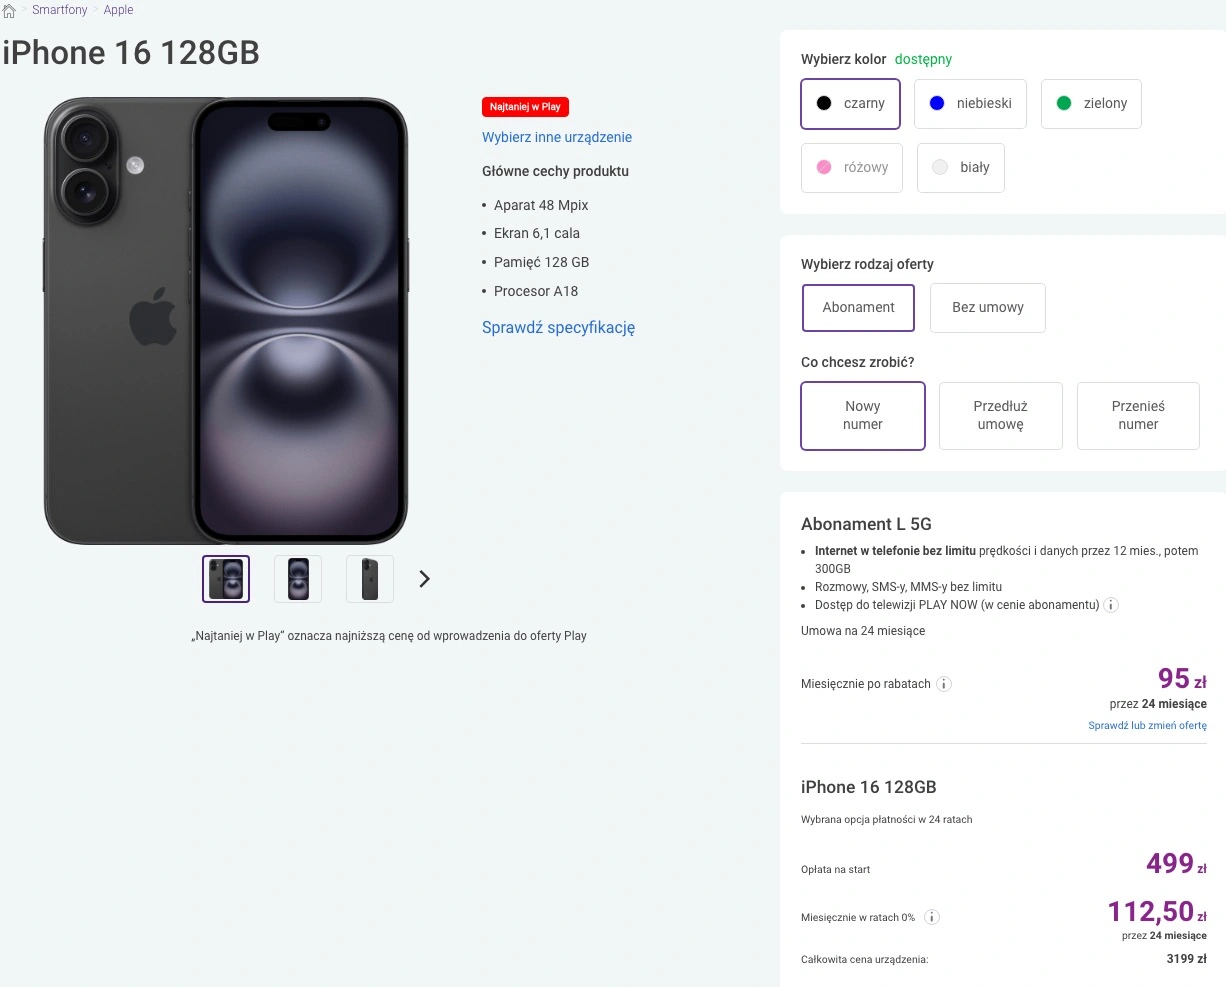Show next product thumbnails with arrow
The image size is (1226, 987).
point(424,579)
